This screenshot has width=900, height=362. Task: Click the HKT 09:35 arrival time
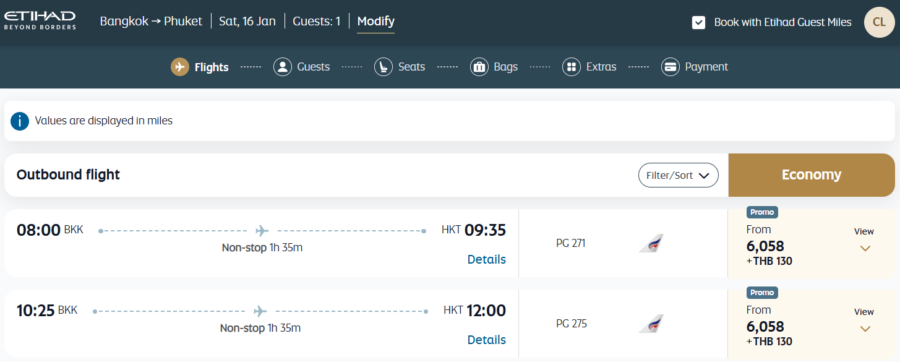pos(474,230)
